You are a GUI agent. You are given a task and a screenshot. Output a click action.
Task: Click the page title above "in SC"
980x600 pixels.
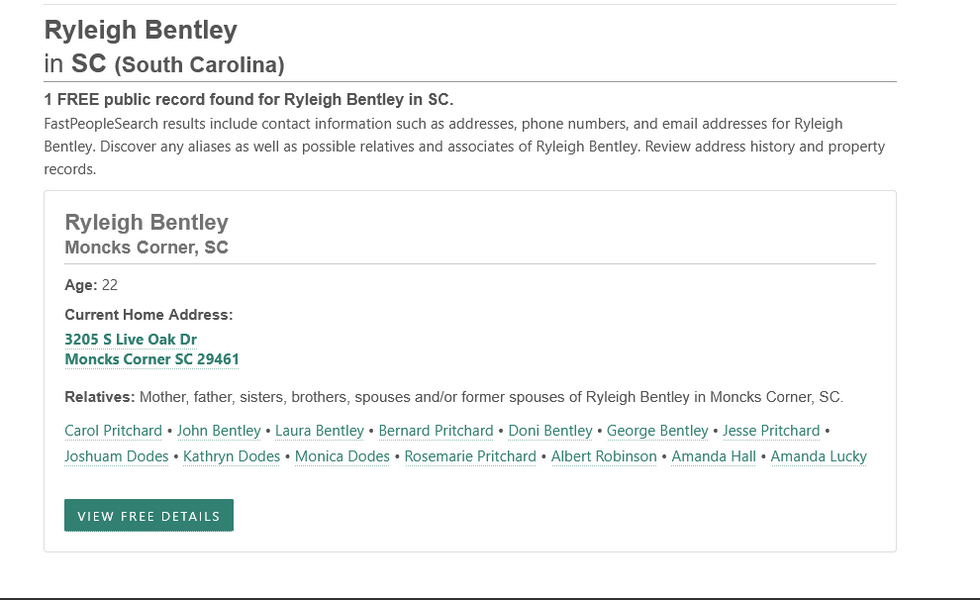click(x=141, y=30)
